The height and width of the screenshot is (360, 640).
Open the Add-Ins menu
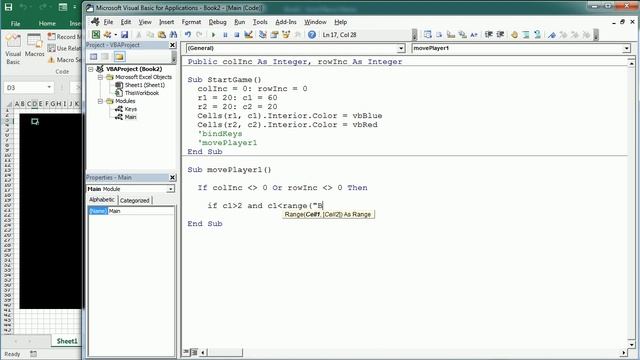click(286, 22)
